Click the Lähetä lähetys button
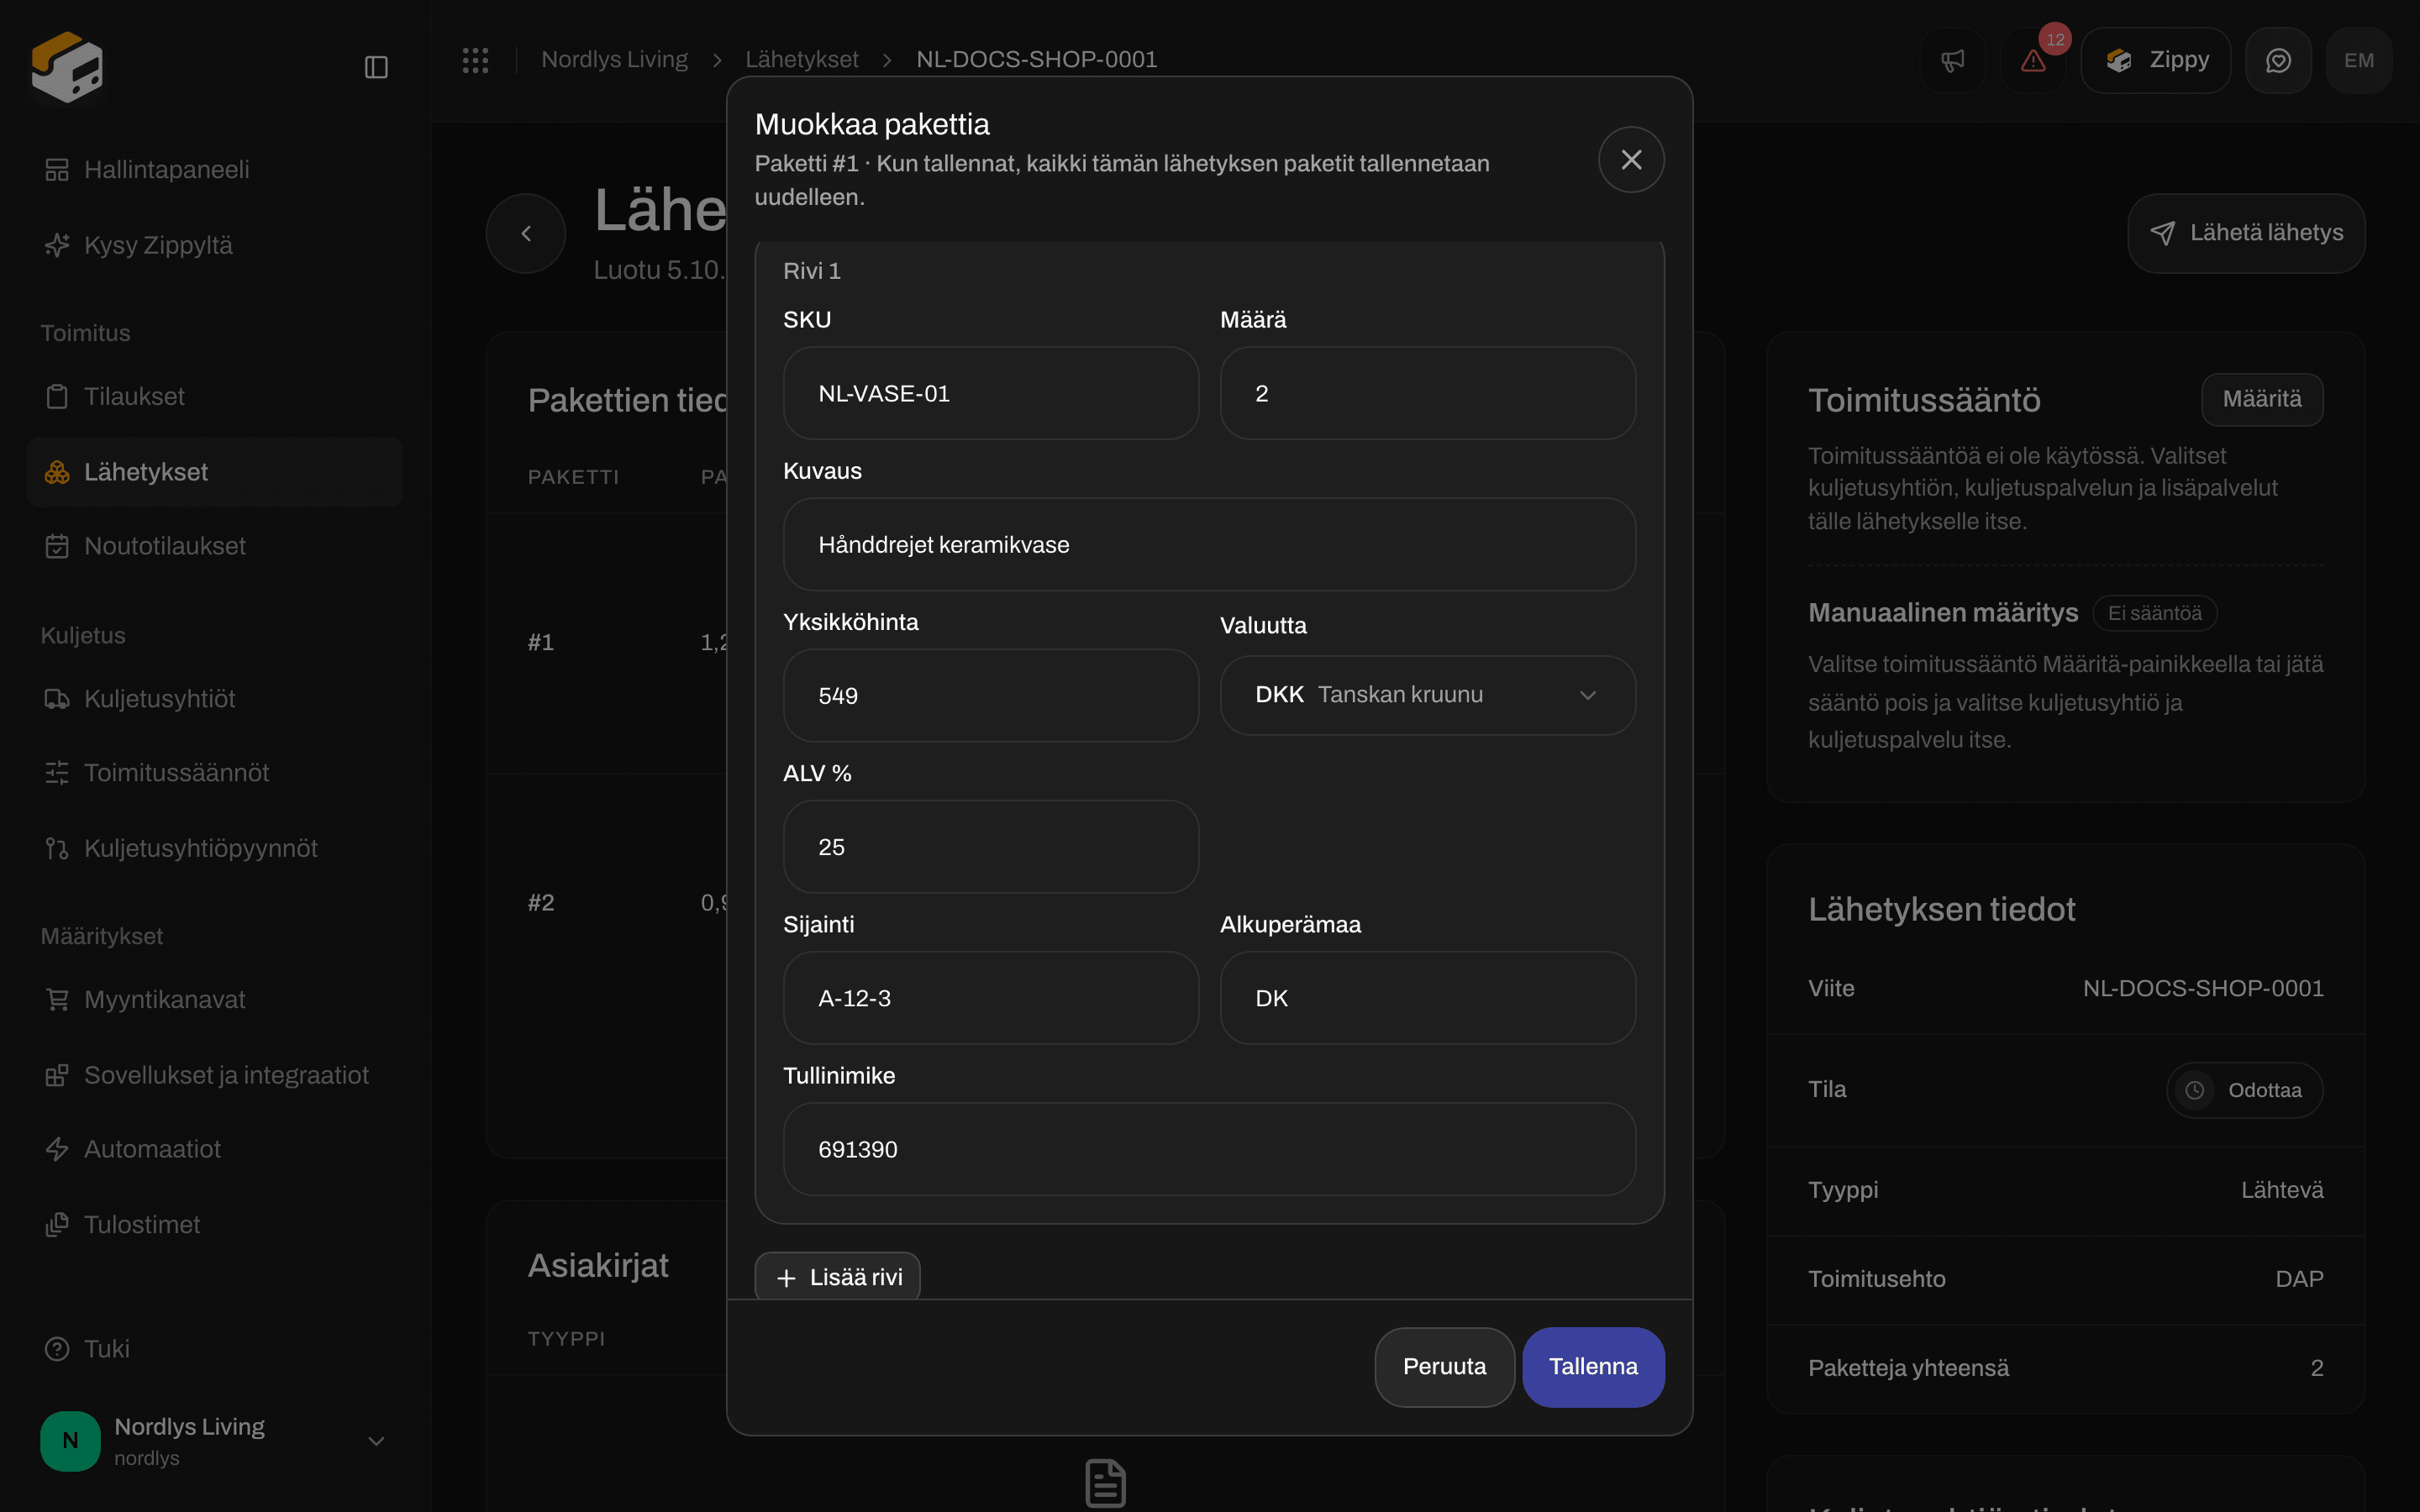 coord(2246,233)
